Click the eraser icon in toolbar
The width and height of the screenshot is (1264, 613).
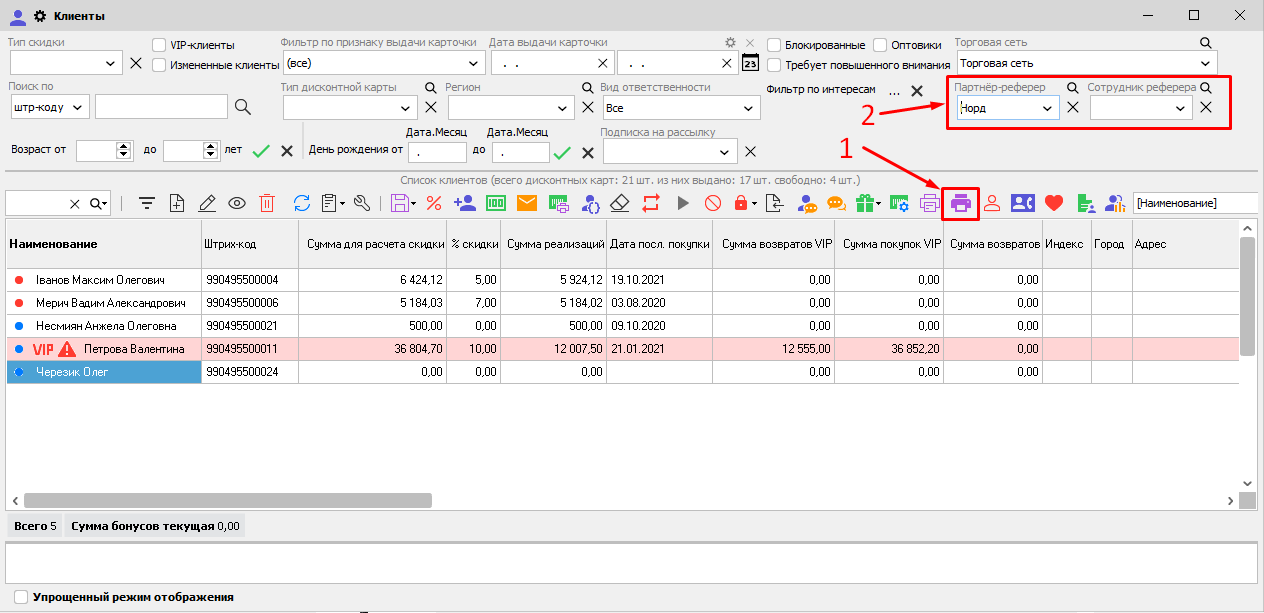tap(620, 203)
